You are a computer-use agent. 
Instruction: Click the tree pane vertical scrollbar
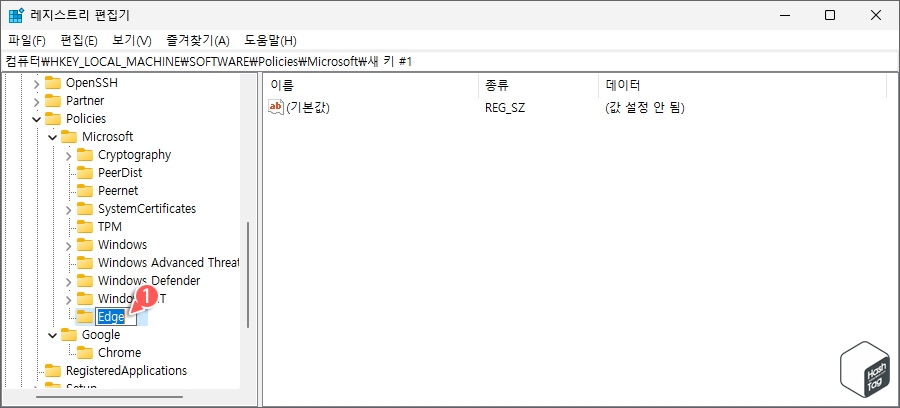click(248, 275)
